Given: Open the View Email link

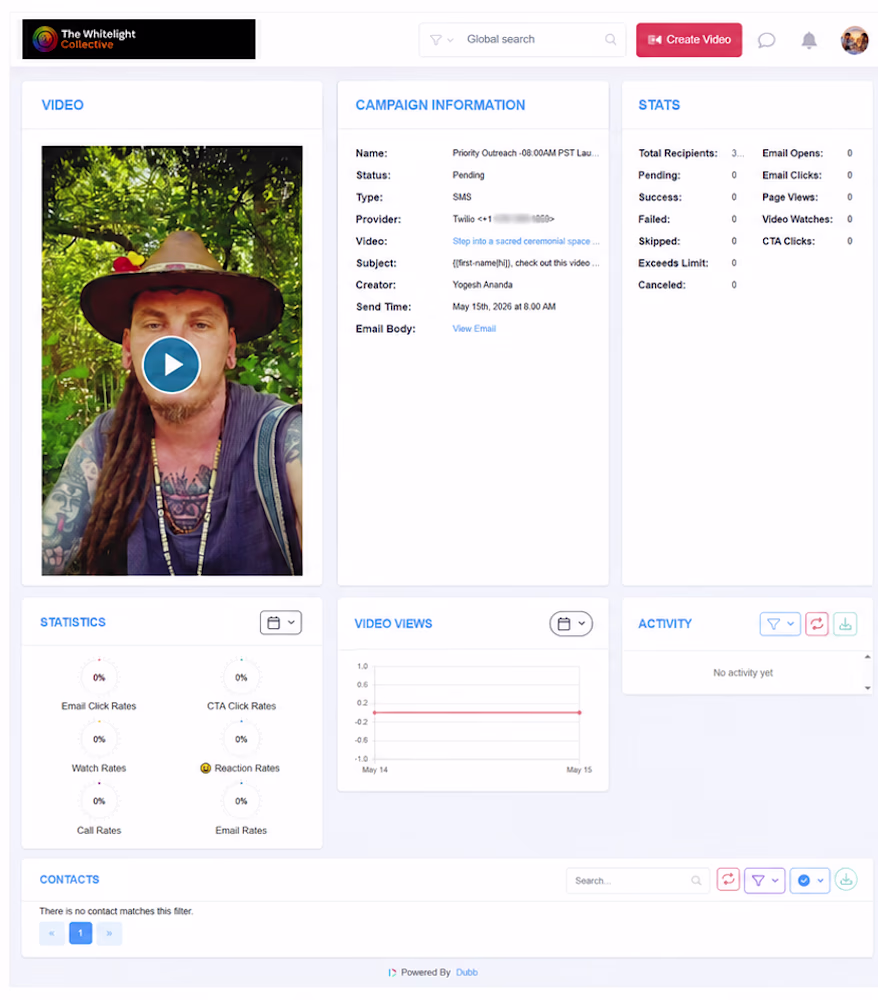Looking at the screenshot, I should [x=474, y=328].
